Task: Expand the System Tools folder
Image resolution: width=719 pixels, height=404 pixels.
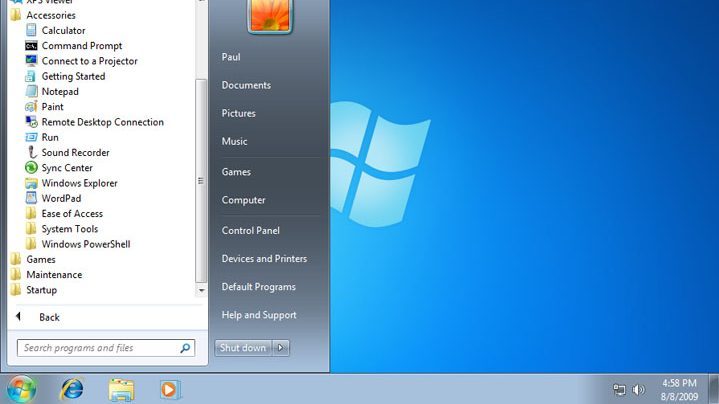Action: (x=69, y=229)
